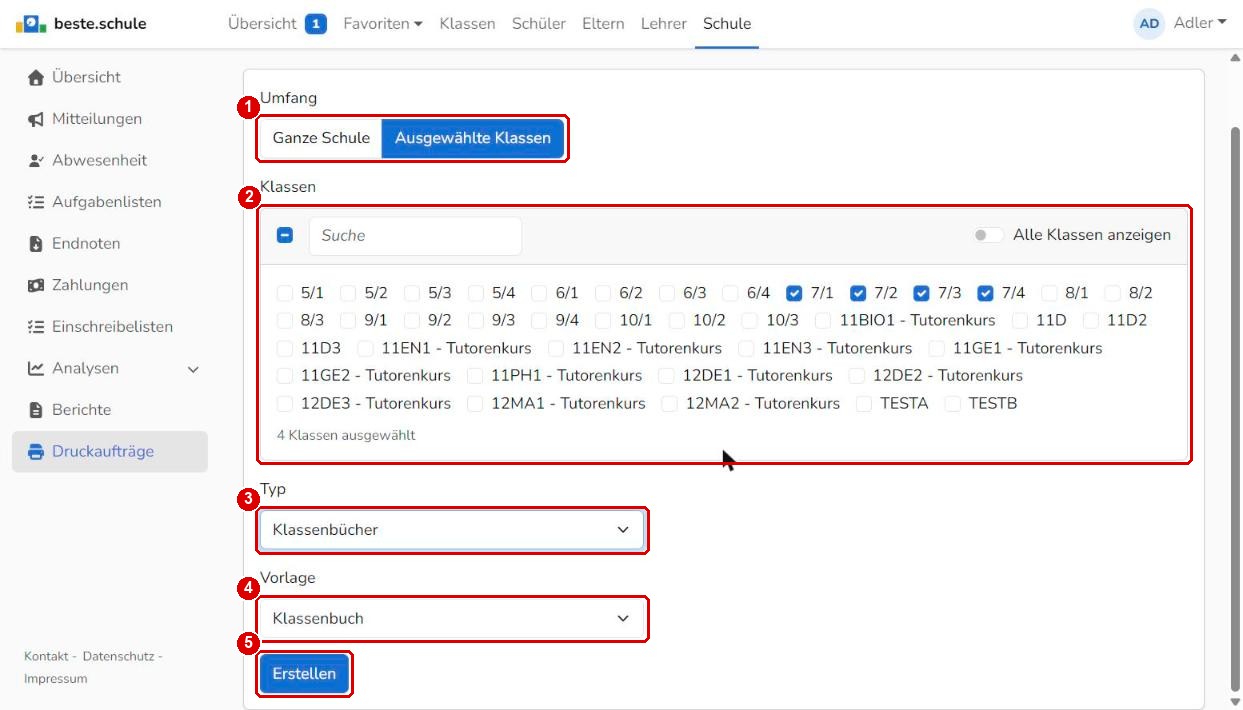Click the Analysen chart icon
This screenshot has height=710, width=1243.
tap(36, 369)
